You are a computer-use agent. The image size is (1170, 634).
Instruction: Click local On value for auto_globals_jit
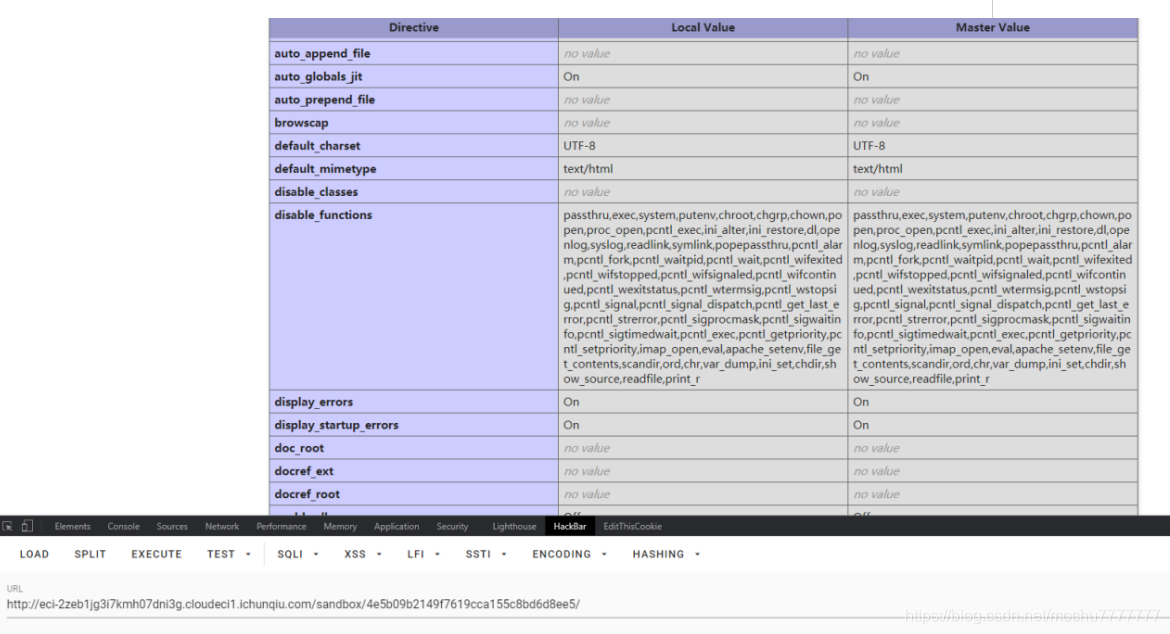pos(572,77)
